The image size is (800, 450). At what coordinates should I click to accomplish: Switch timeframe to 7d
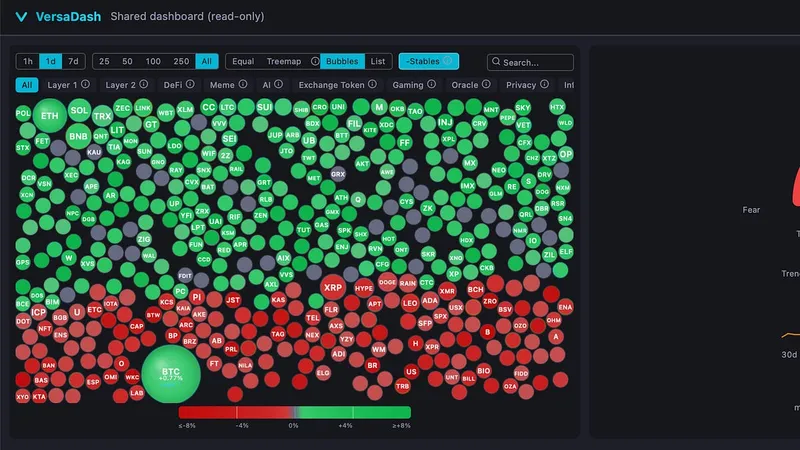coord(73,61)
